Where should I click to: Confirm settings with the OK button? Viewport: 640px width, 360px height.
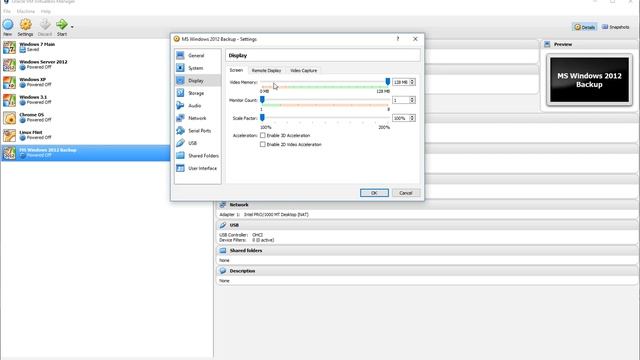pos(374,193)
